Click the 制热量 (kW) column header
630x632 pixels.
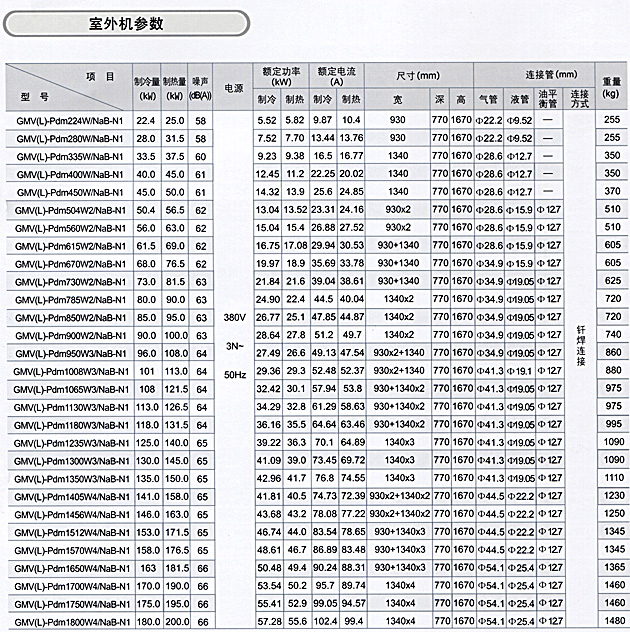(x=174, y=88)
